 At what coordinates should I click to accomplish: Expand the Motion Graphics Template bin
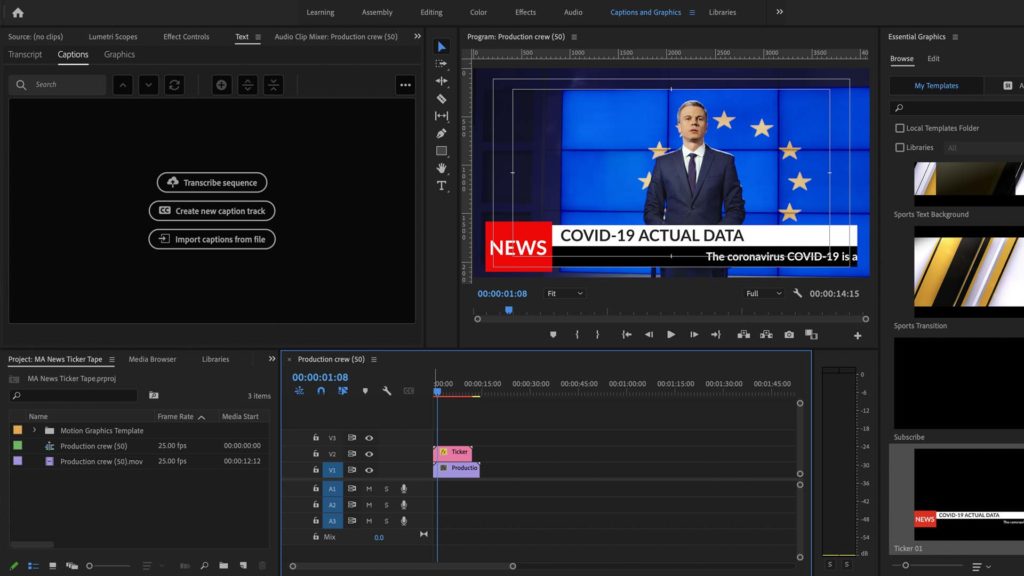[34, 431]
